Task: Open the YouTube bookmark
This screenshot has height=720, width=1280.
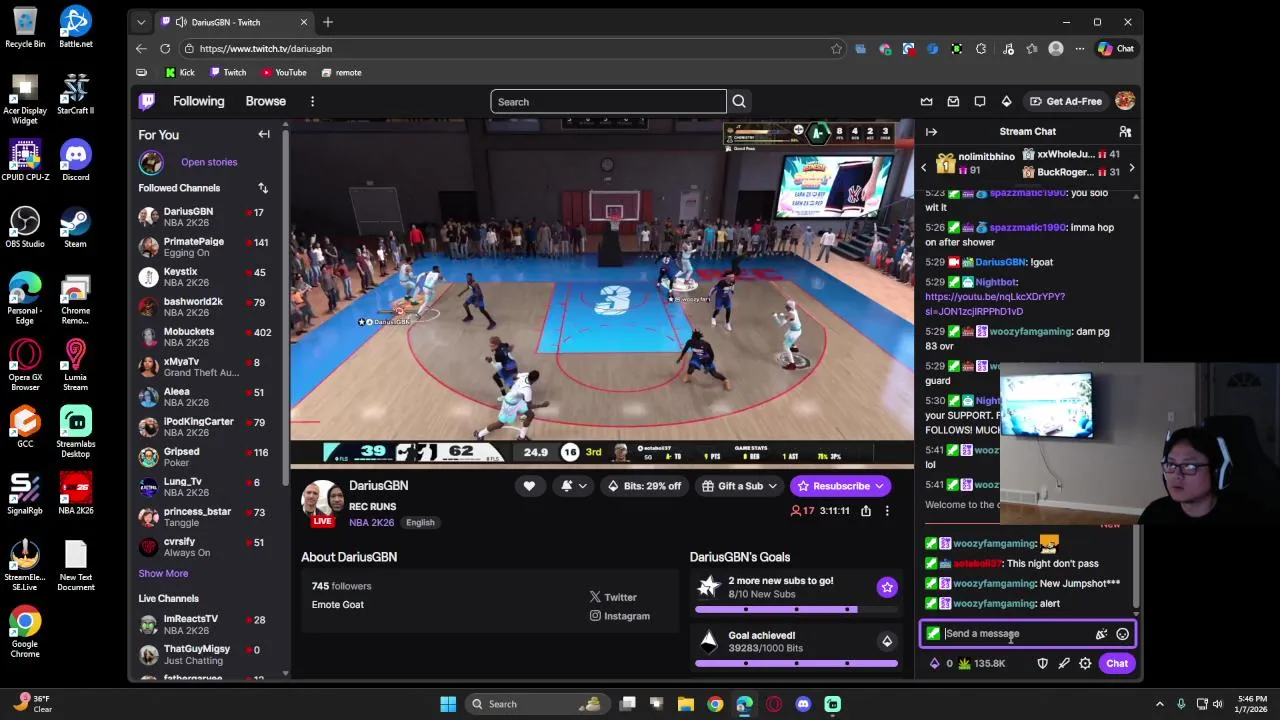Action: tap(284, 72)
